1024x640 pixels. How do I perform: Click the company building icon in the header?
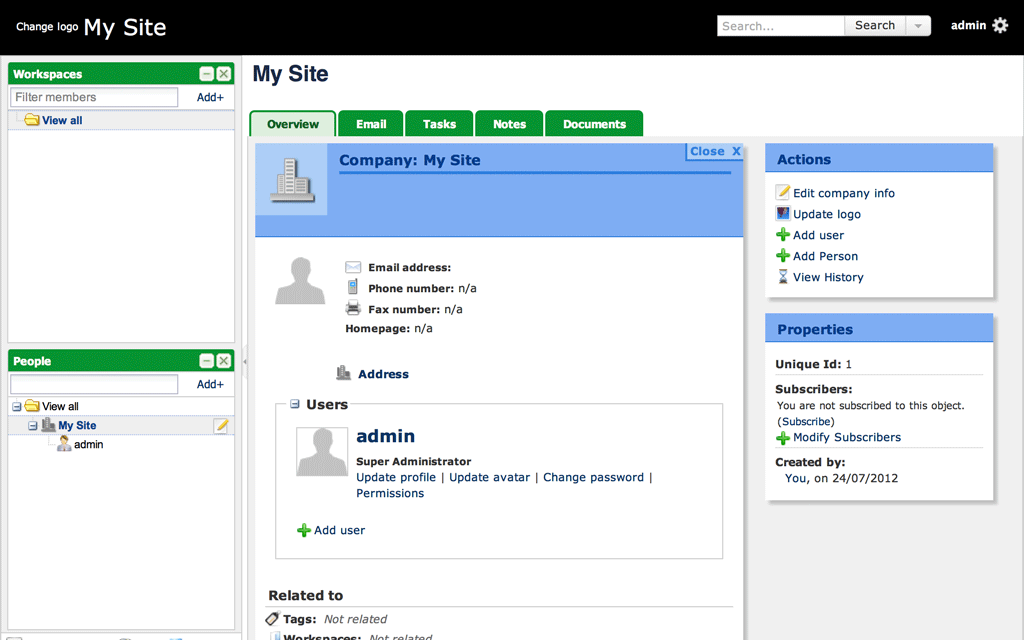[291, 179]
